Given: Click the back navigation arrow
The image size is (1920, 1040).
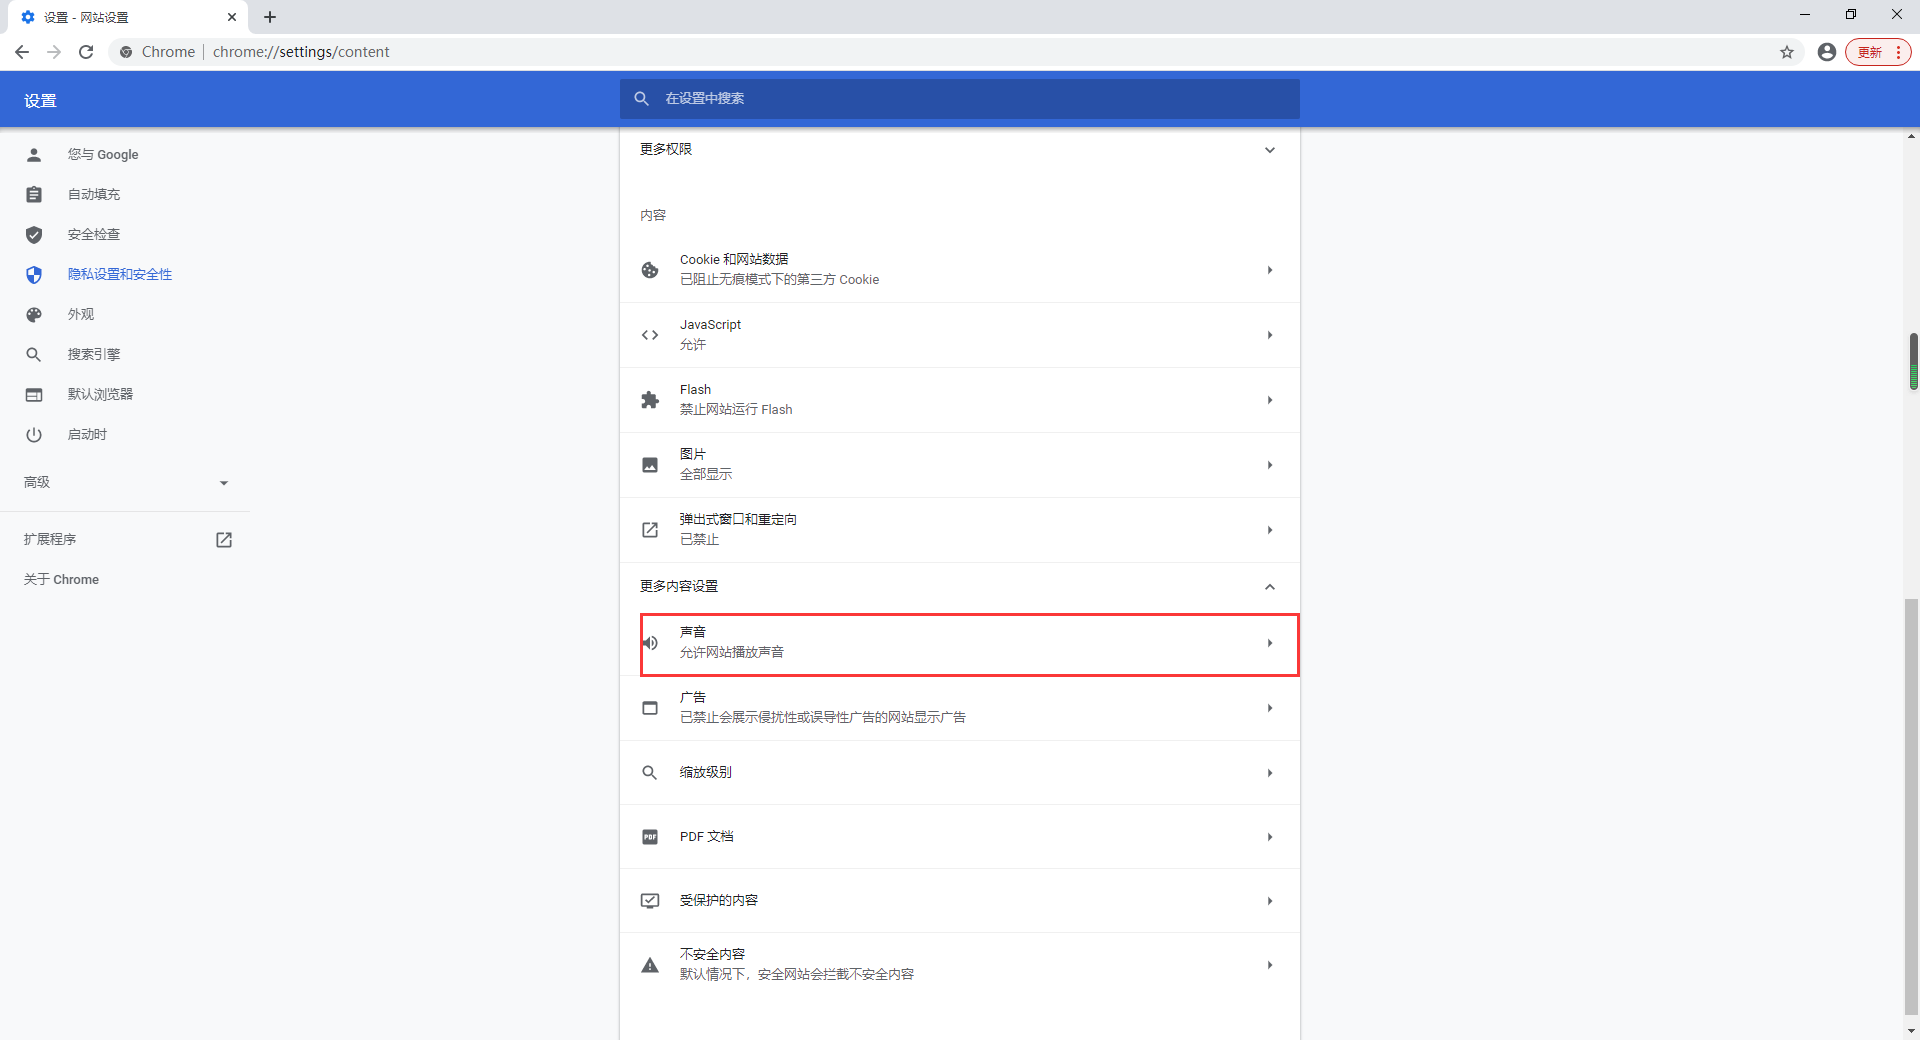Looking at the screenshot, I should 22,52.
